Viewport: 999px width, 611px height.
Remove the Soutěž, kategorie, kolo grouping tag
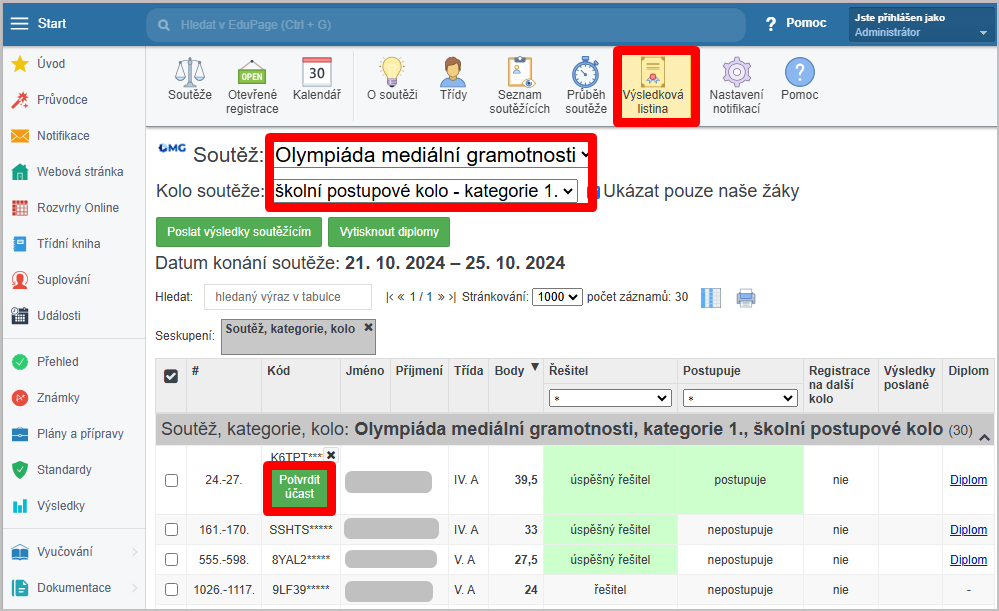point(368,328)
